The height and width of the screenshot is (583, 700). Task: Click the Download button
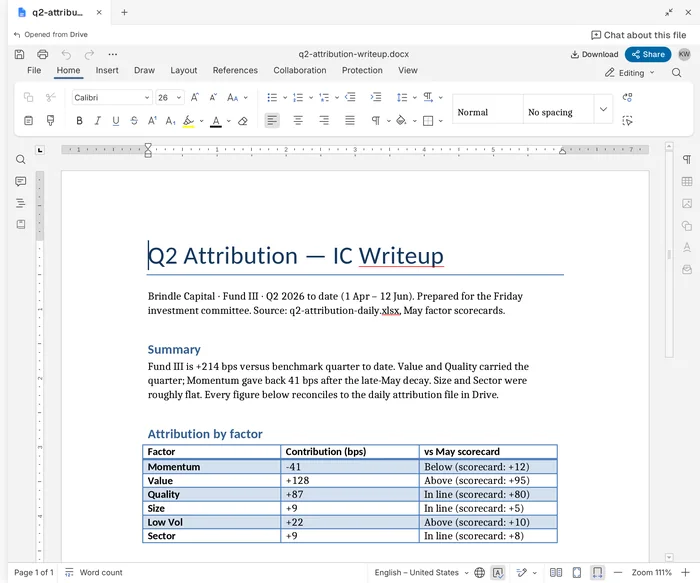point(594,54)
